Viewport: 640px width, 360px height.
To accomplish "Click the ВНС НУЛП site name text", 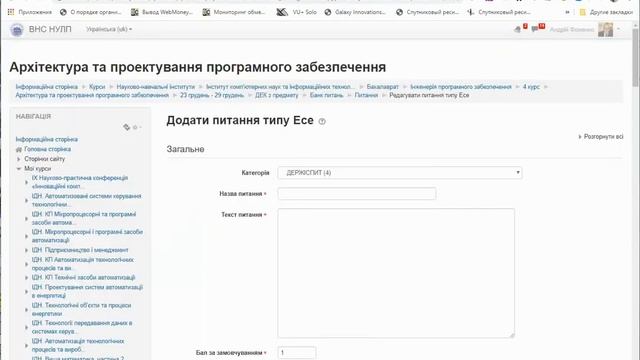I will tap(50, 29).
